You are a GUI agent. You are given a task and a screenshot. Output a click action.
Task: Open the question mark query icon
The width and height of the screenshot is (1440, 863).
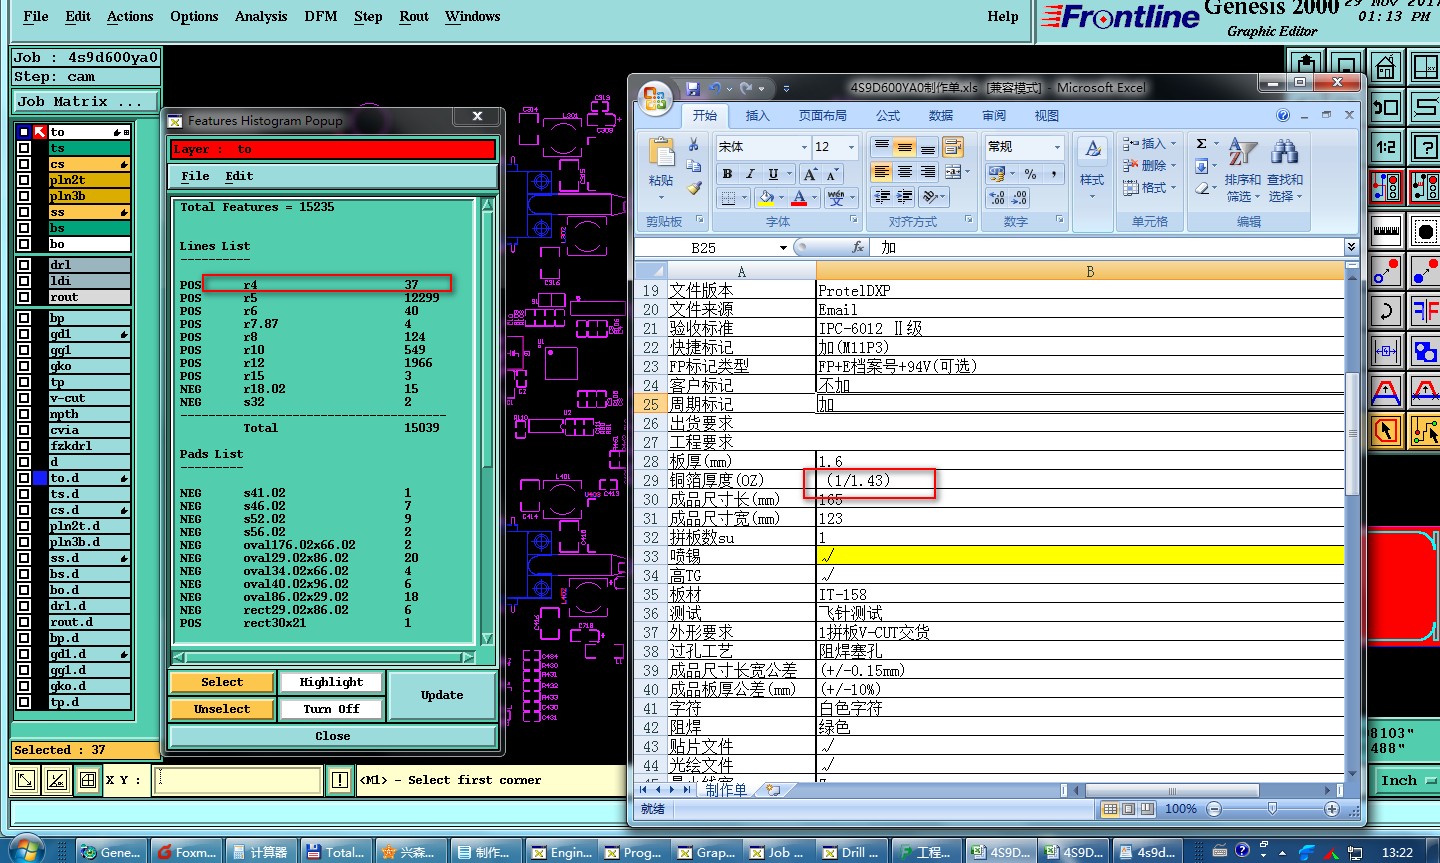point(1425,147)
